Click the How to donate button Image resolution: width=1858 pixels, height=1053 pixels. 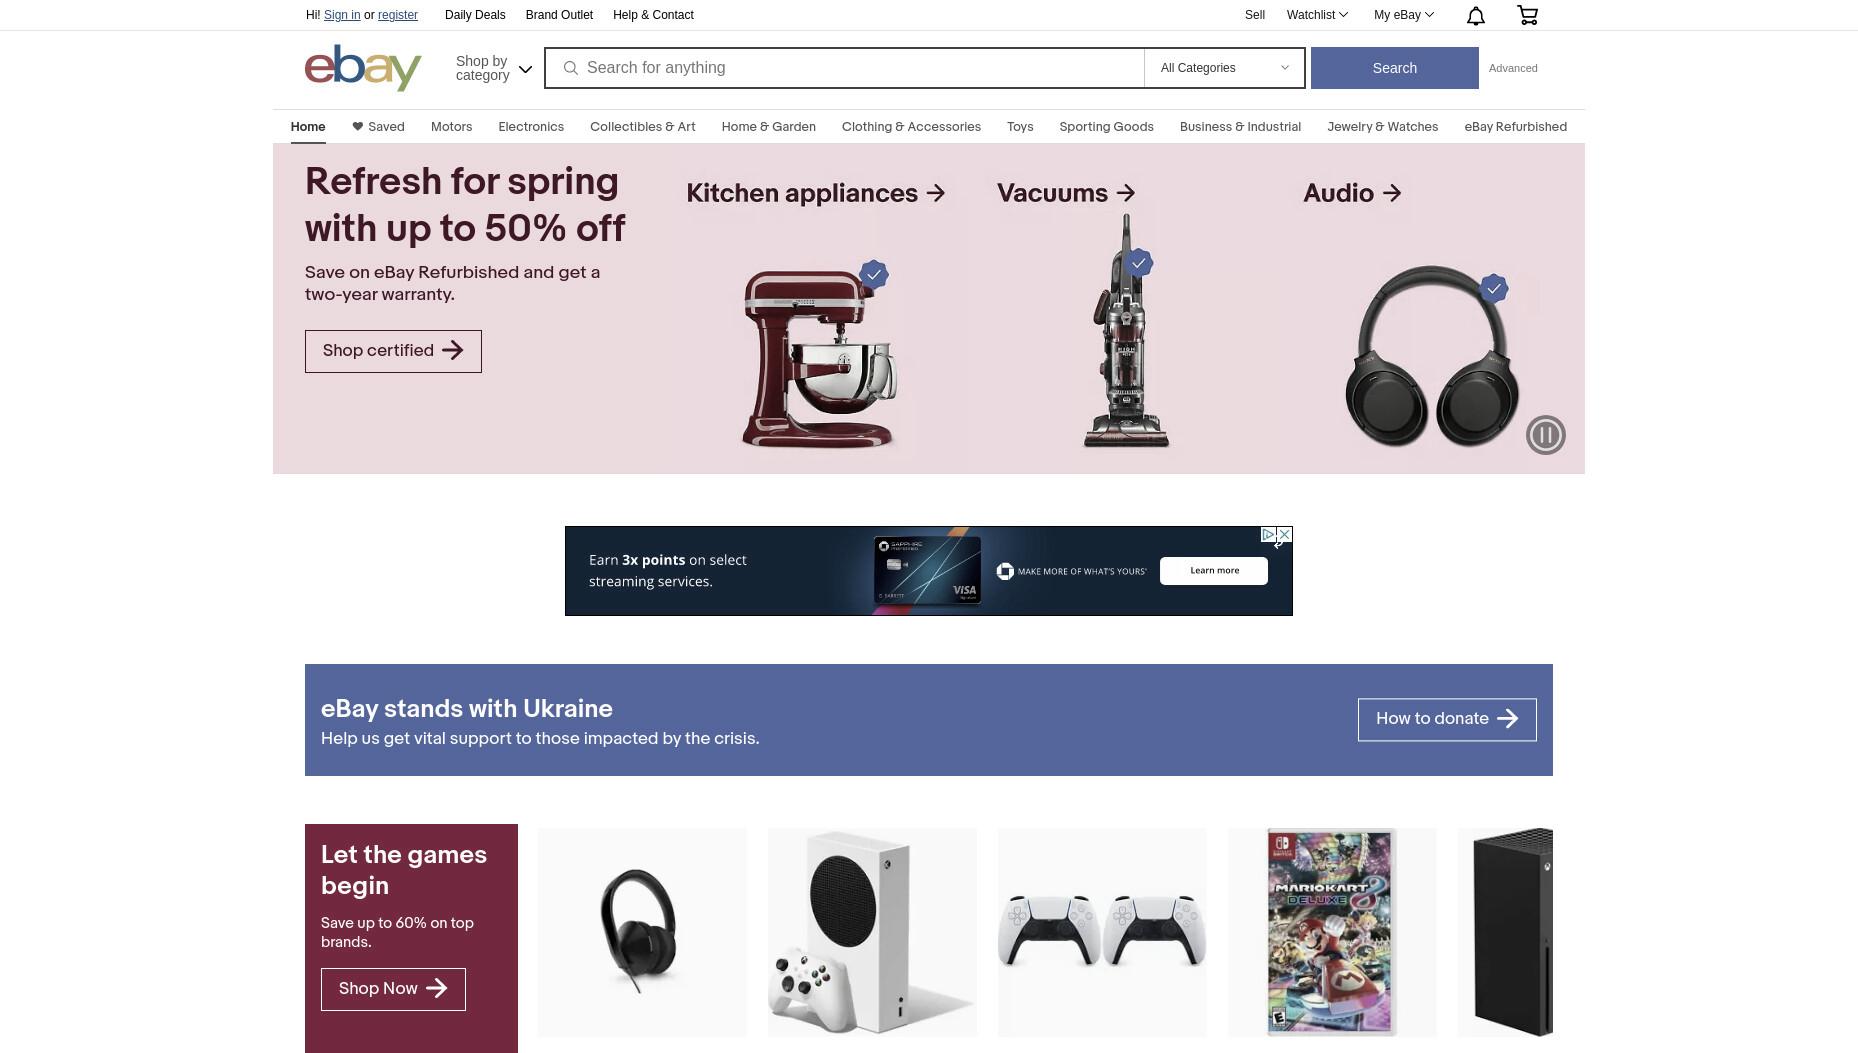[x=1447, y=719]
